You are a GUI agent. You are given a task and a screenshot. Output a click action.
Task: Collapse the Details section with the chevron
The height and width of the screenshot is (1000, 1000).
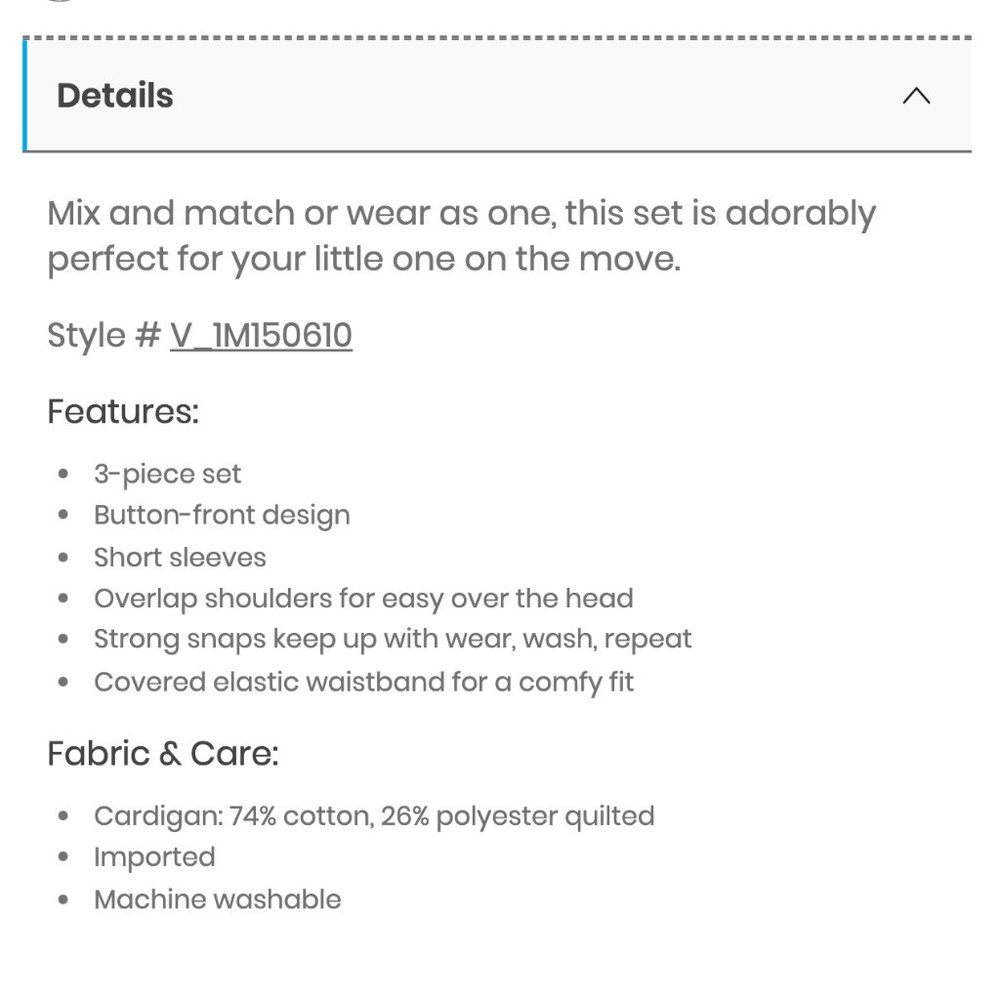[x=916, y=96]
